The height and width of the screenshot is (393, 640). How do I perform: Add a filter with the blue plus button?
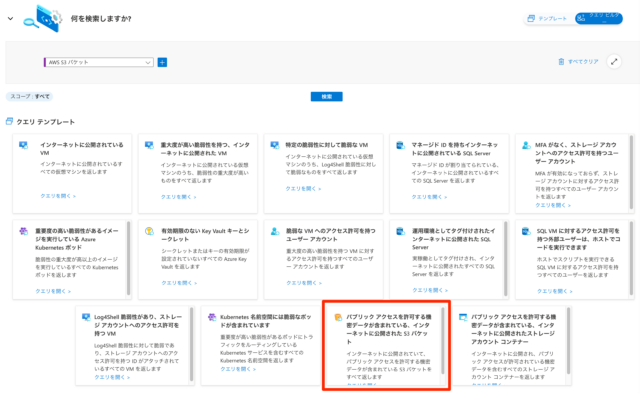[x=162, y=62]
